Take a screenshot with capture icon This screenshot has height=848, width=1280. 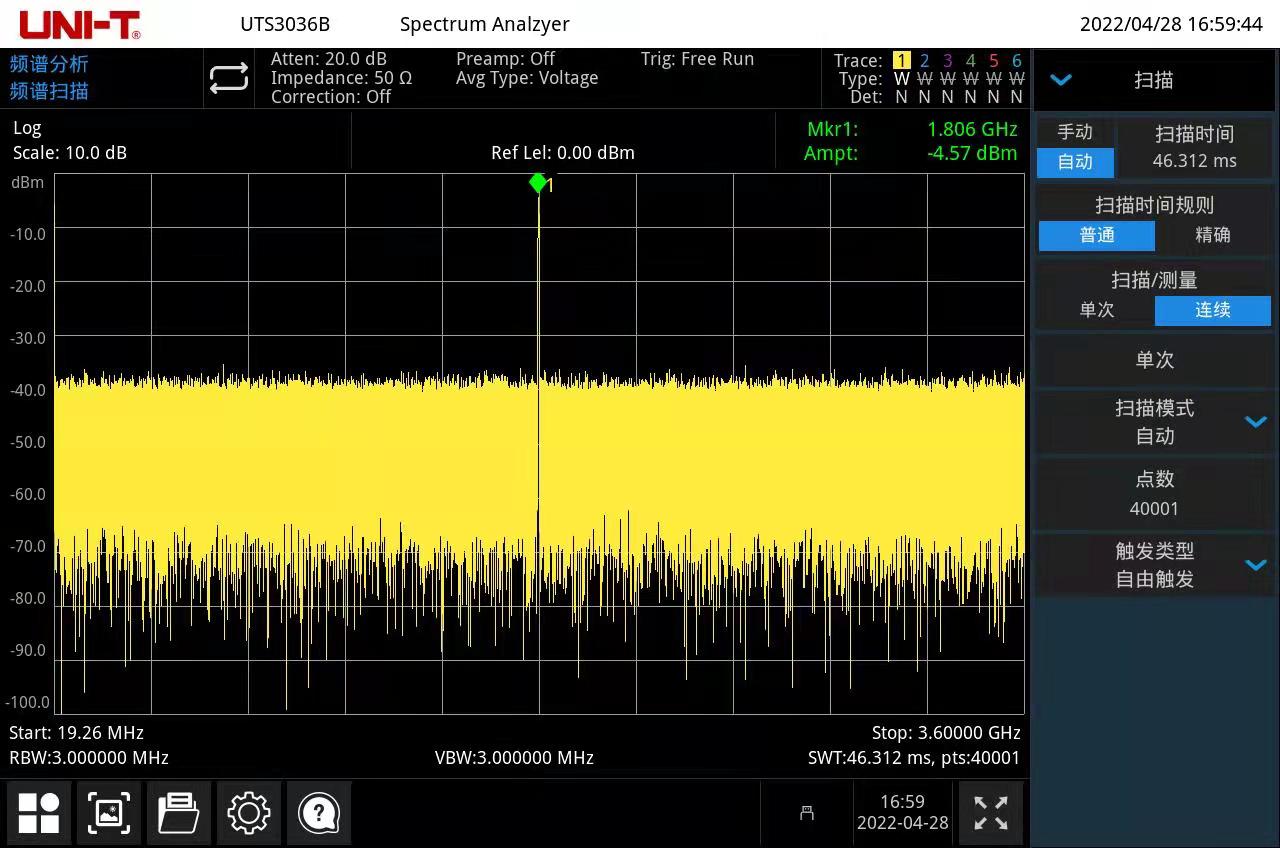[x=109, y=813]
